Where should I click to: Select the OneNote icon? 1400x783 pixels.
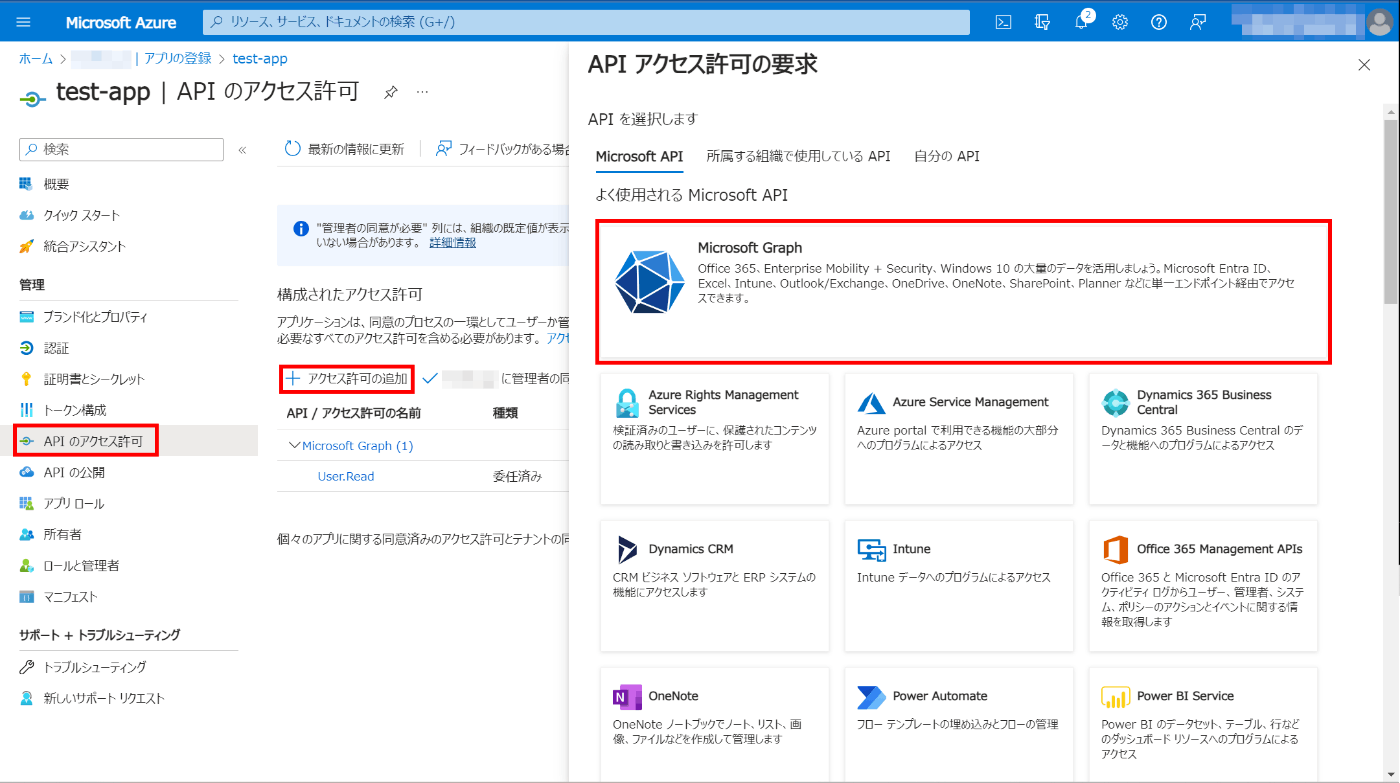(x=627, y=697)
